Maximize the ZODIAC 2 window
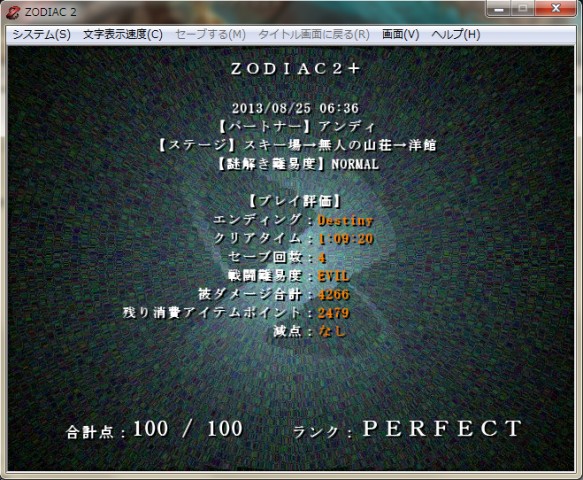 pyautogui.click(x=522, y=9)
